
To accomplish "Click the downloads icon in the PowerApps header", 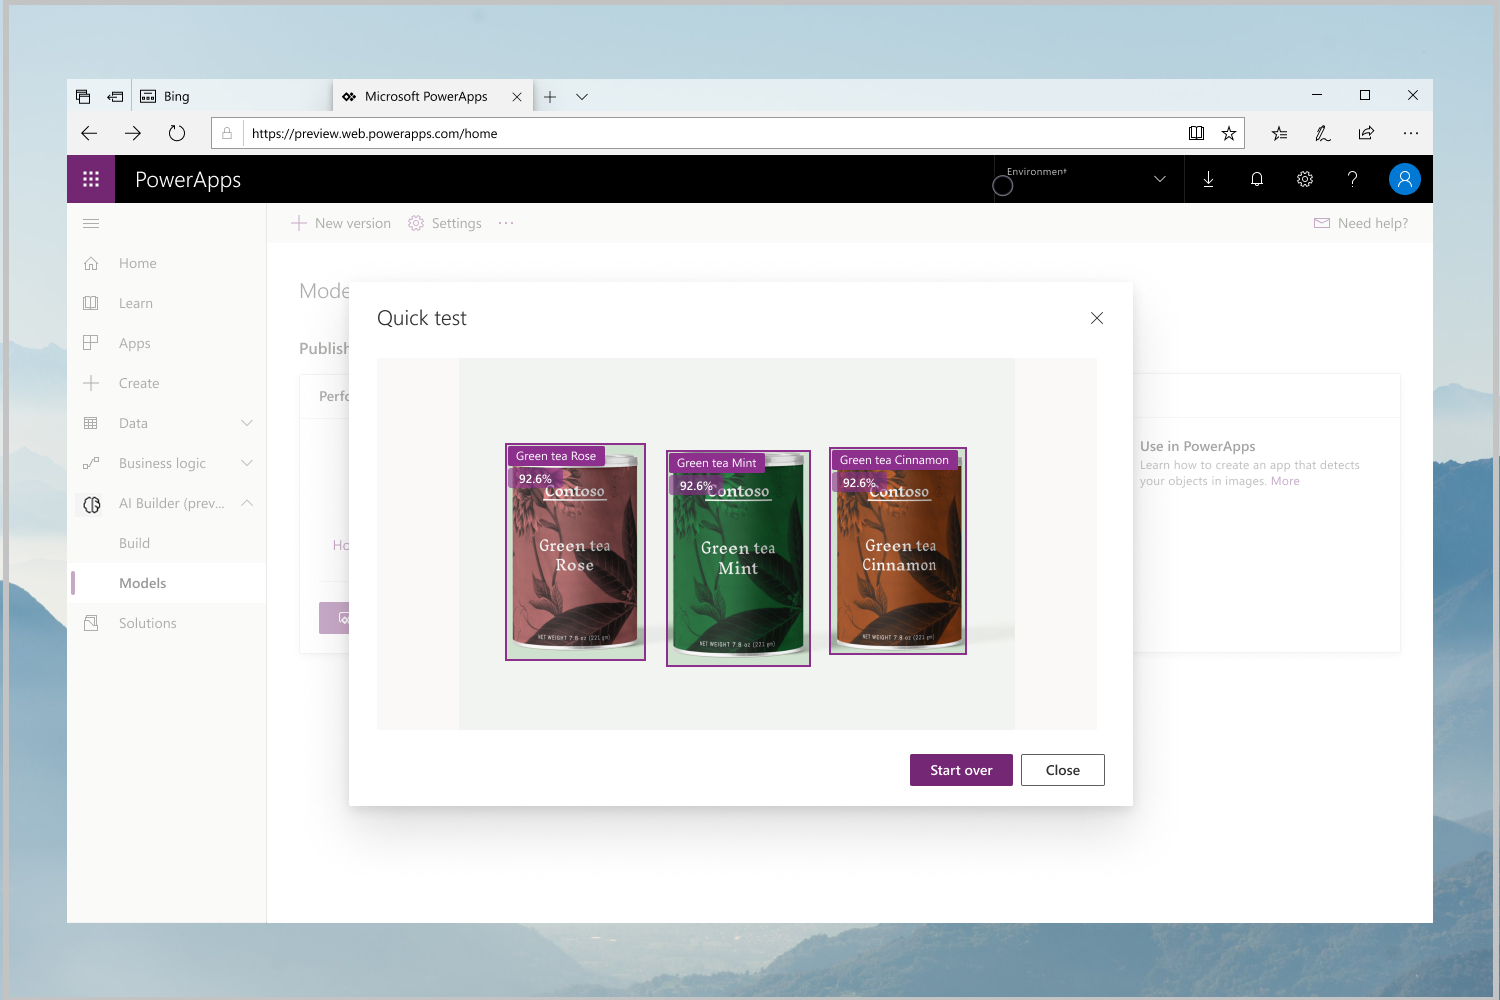I will pos(1209,179).
